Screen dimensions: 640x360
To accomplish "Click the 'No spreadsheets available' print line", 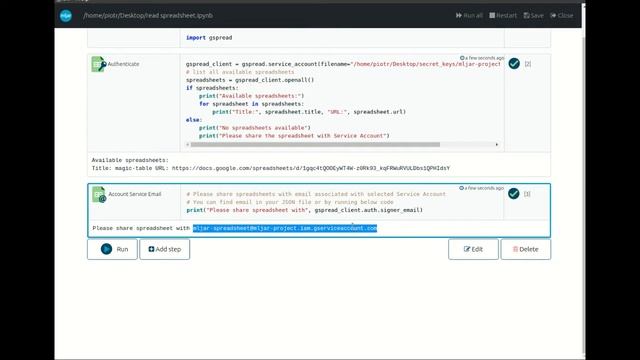I will point(255,128).
